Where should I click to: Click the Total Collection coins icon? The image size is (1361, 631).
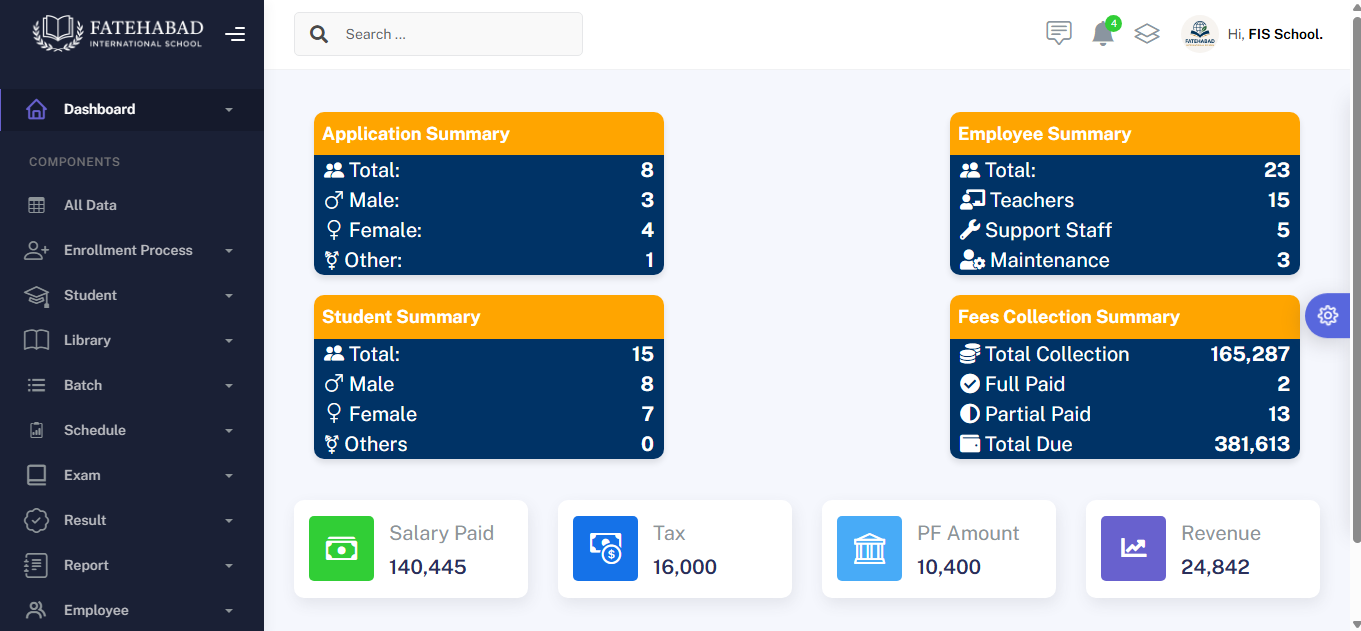(970, 354)
